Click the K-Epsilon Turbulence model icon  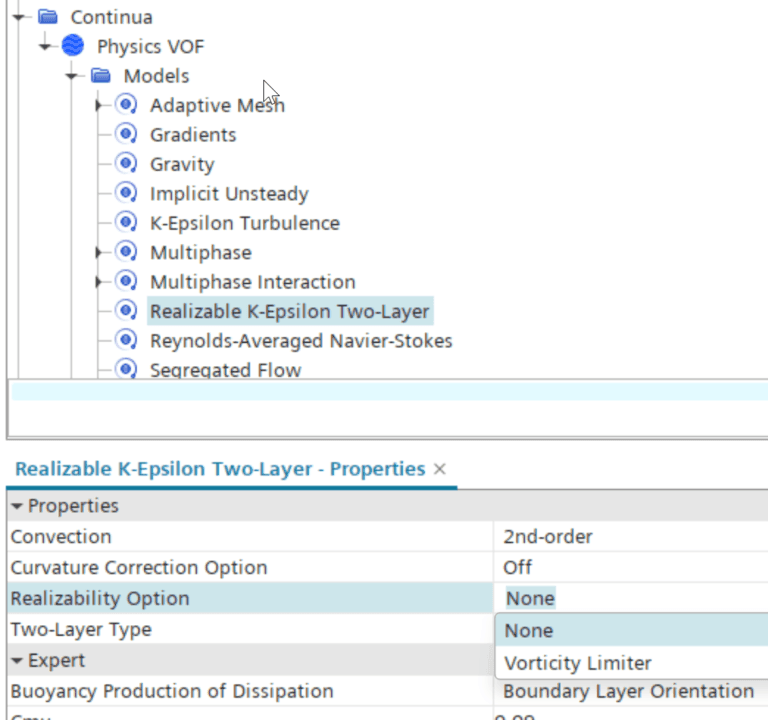pyautogui.click(x=126, y=222)
